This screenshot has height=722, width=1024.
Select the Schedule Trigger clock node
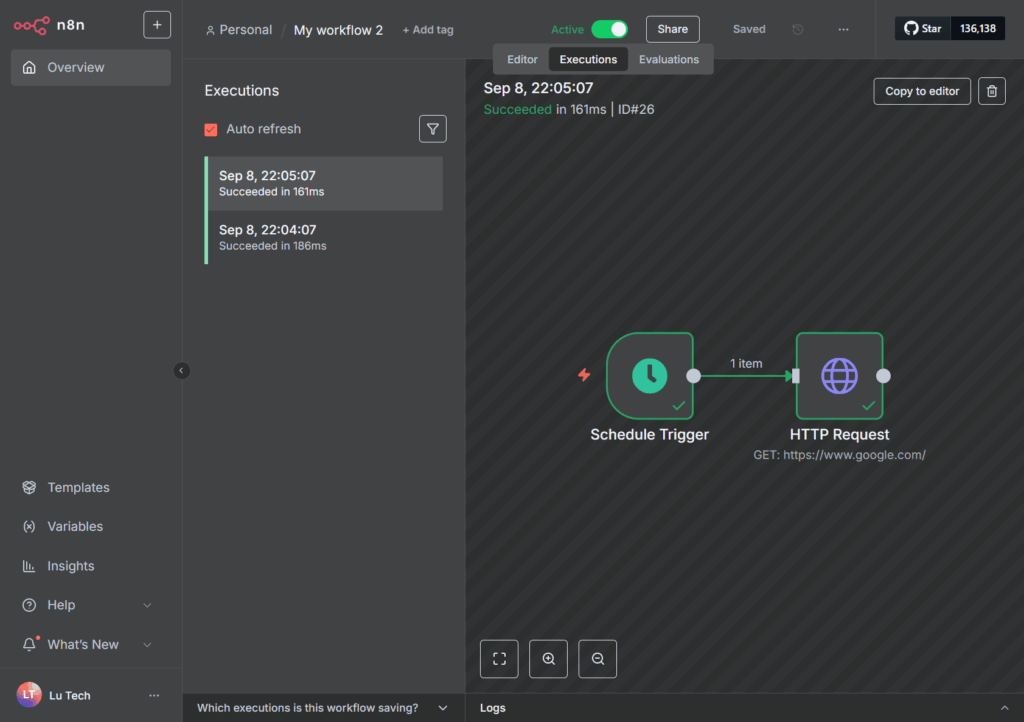[650, 376]
